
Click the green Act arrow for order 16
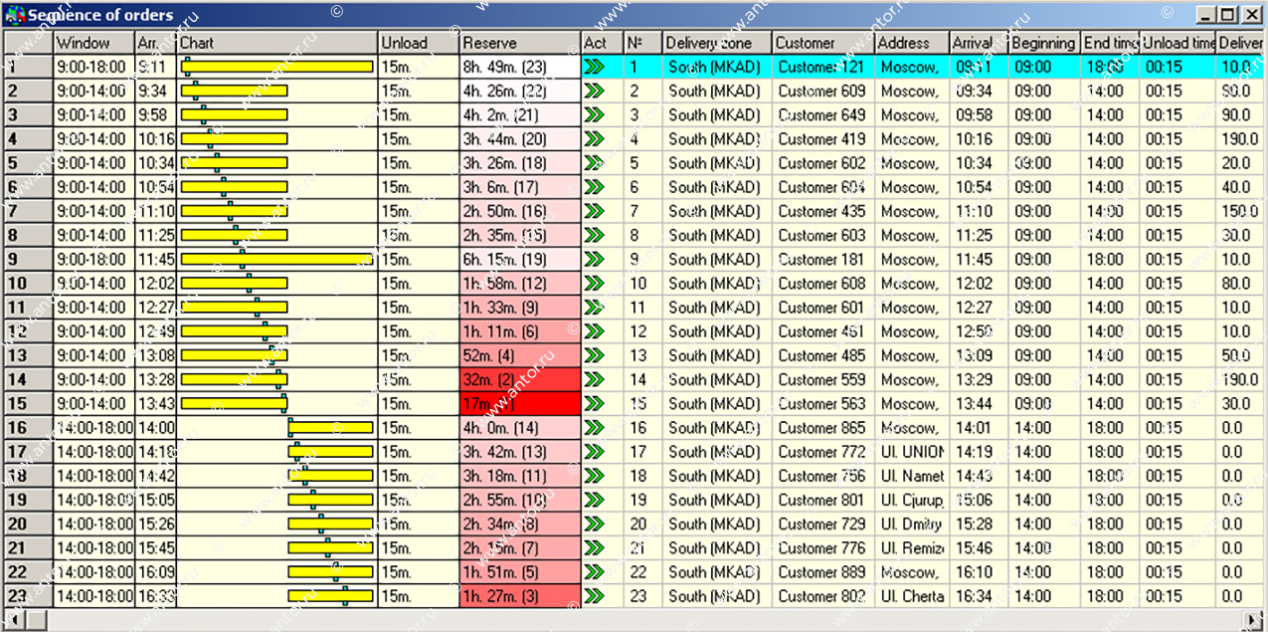pyautogui.click(x=595, y=427)
